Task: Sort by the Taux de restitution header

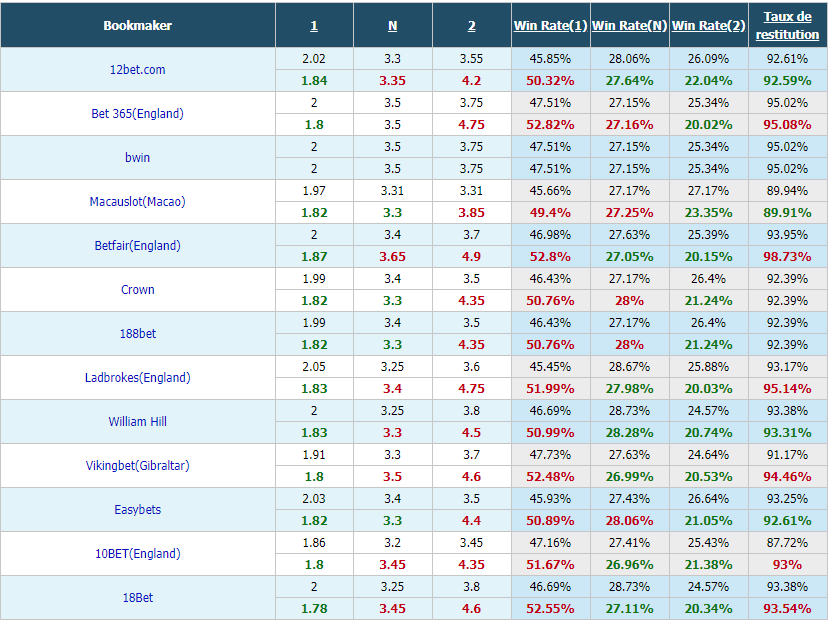Action: pos(787,25)
